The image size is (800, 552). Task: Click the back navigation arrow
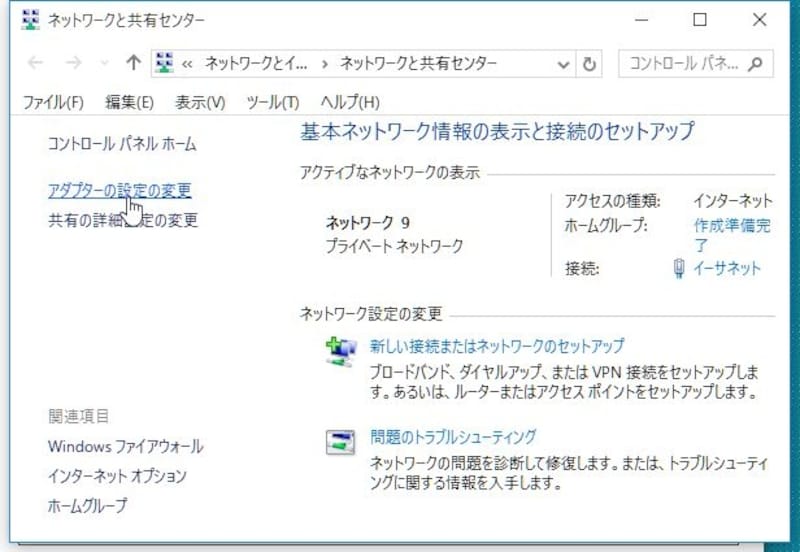pyautogui.click(x=35, y=63)
